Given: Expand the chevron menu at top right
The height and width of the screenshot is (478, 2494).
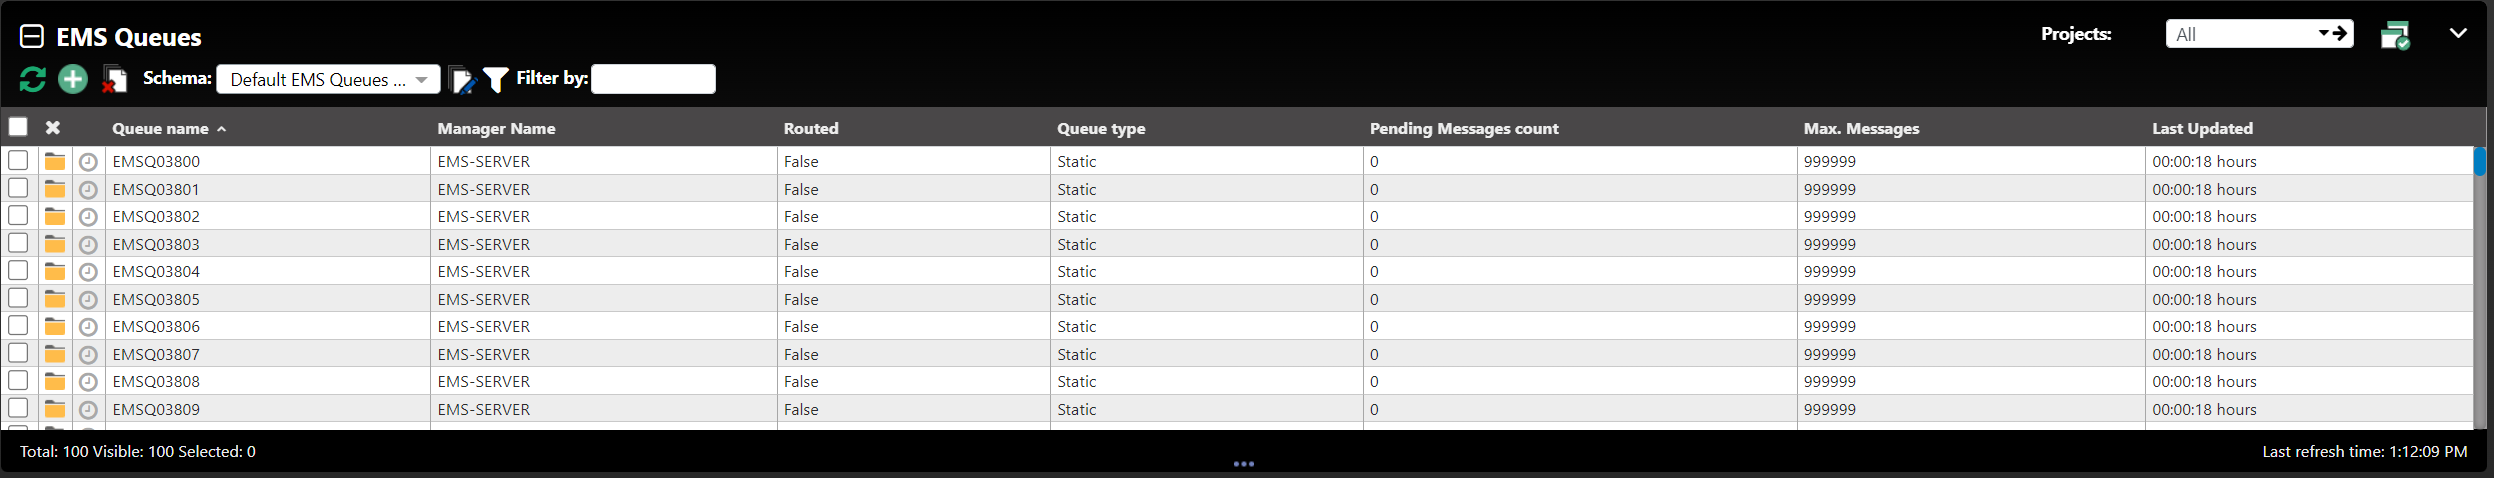Looking at the screenshot, I should pyautogui.click(x=2458, y=33).
